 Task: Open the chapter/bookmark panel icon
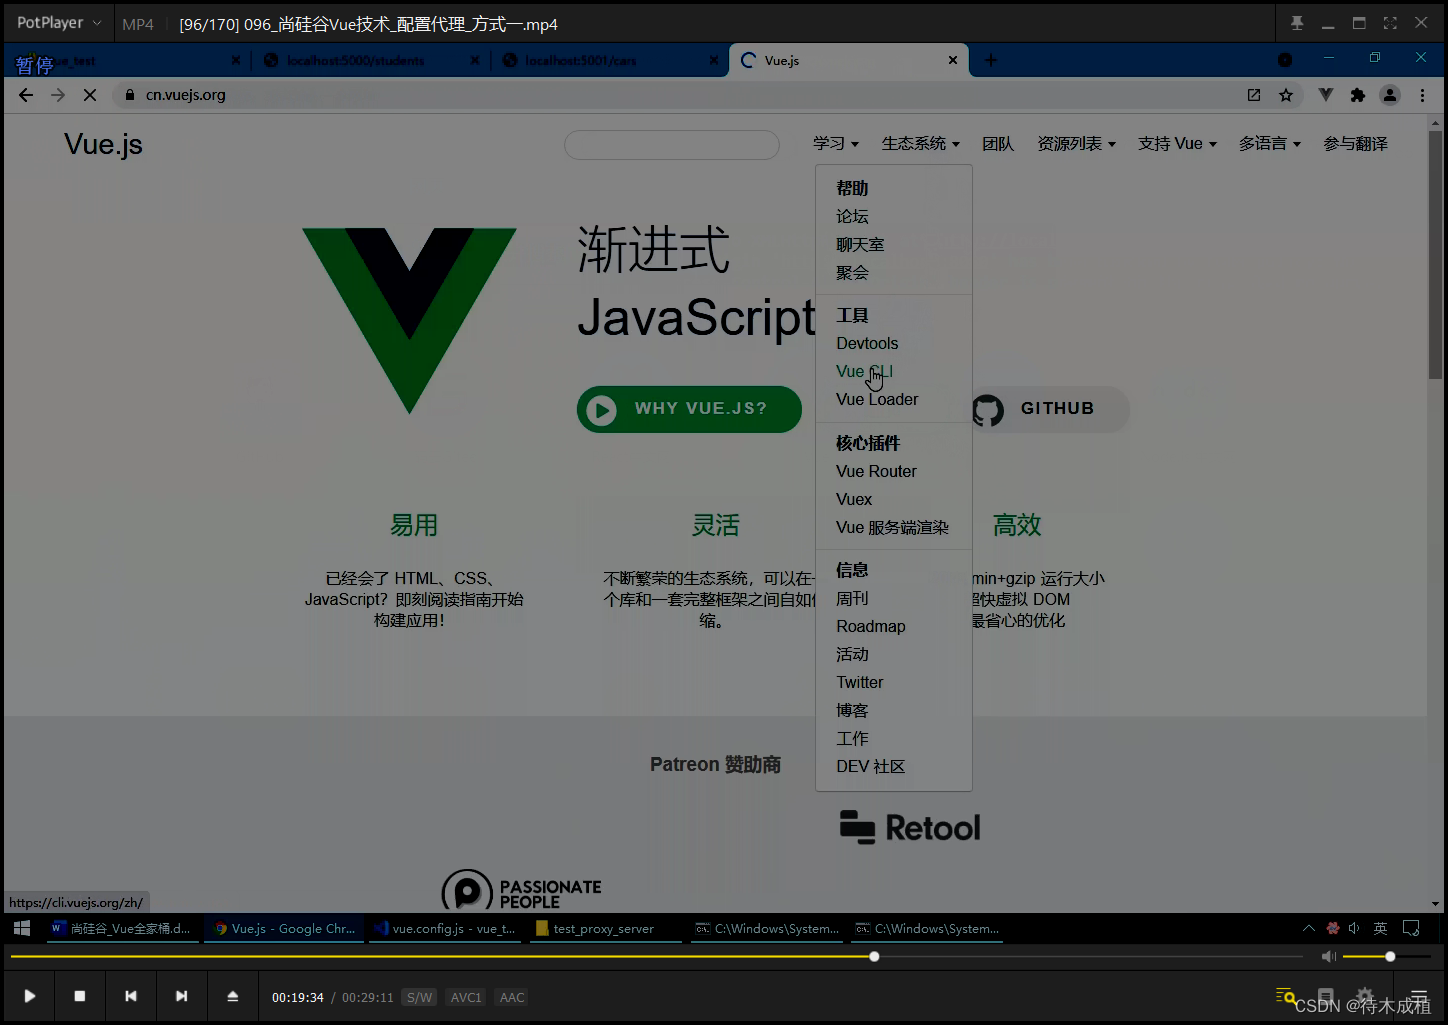point(1326,996)
